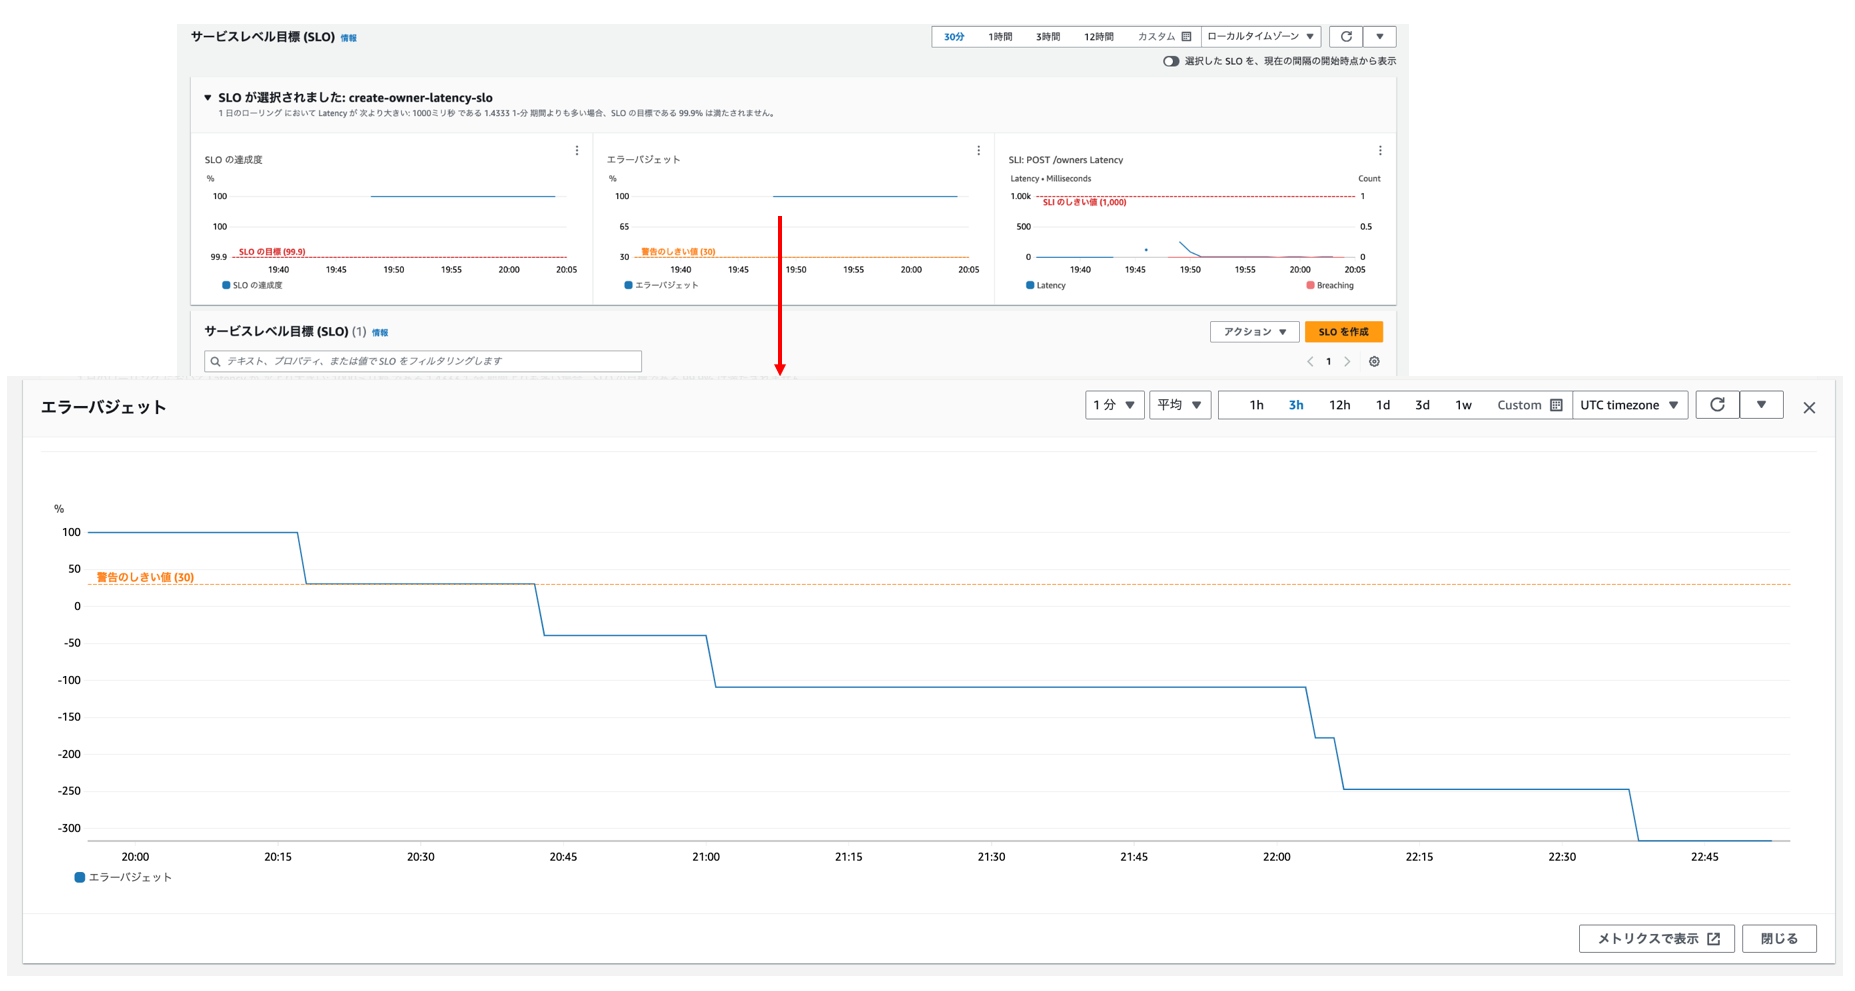Image resolution: width=1855 pixels, height=991 pixels.
Task: Open the 1分 period dropdown
Action: 1114,405
